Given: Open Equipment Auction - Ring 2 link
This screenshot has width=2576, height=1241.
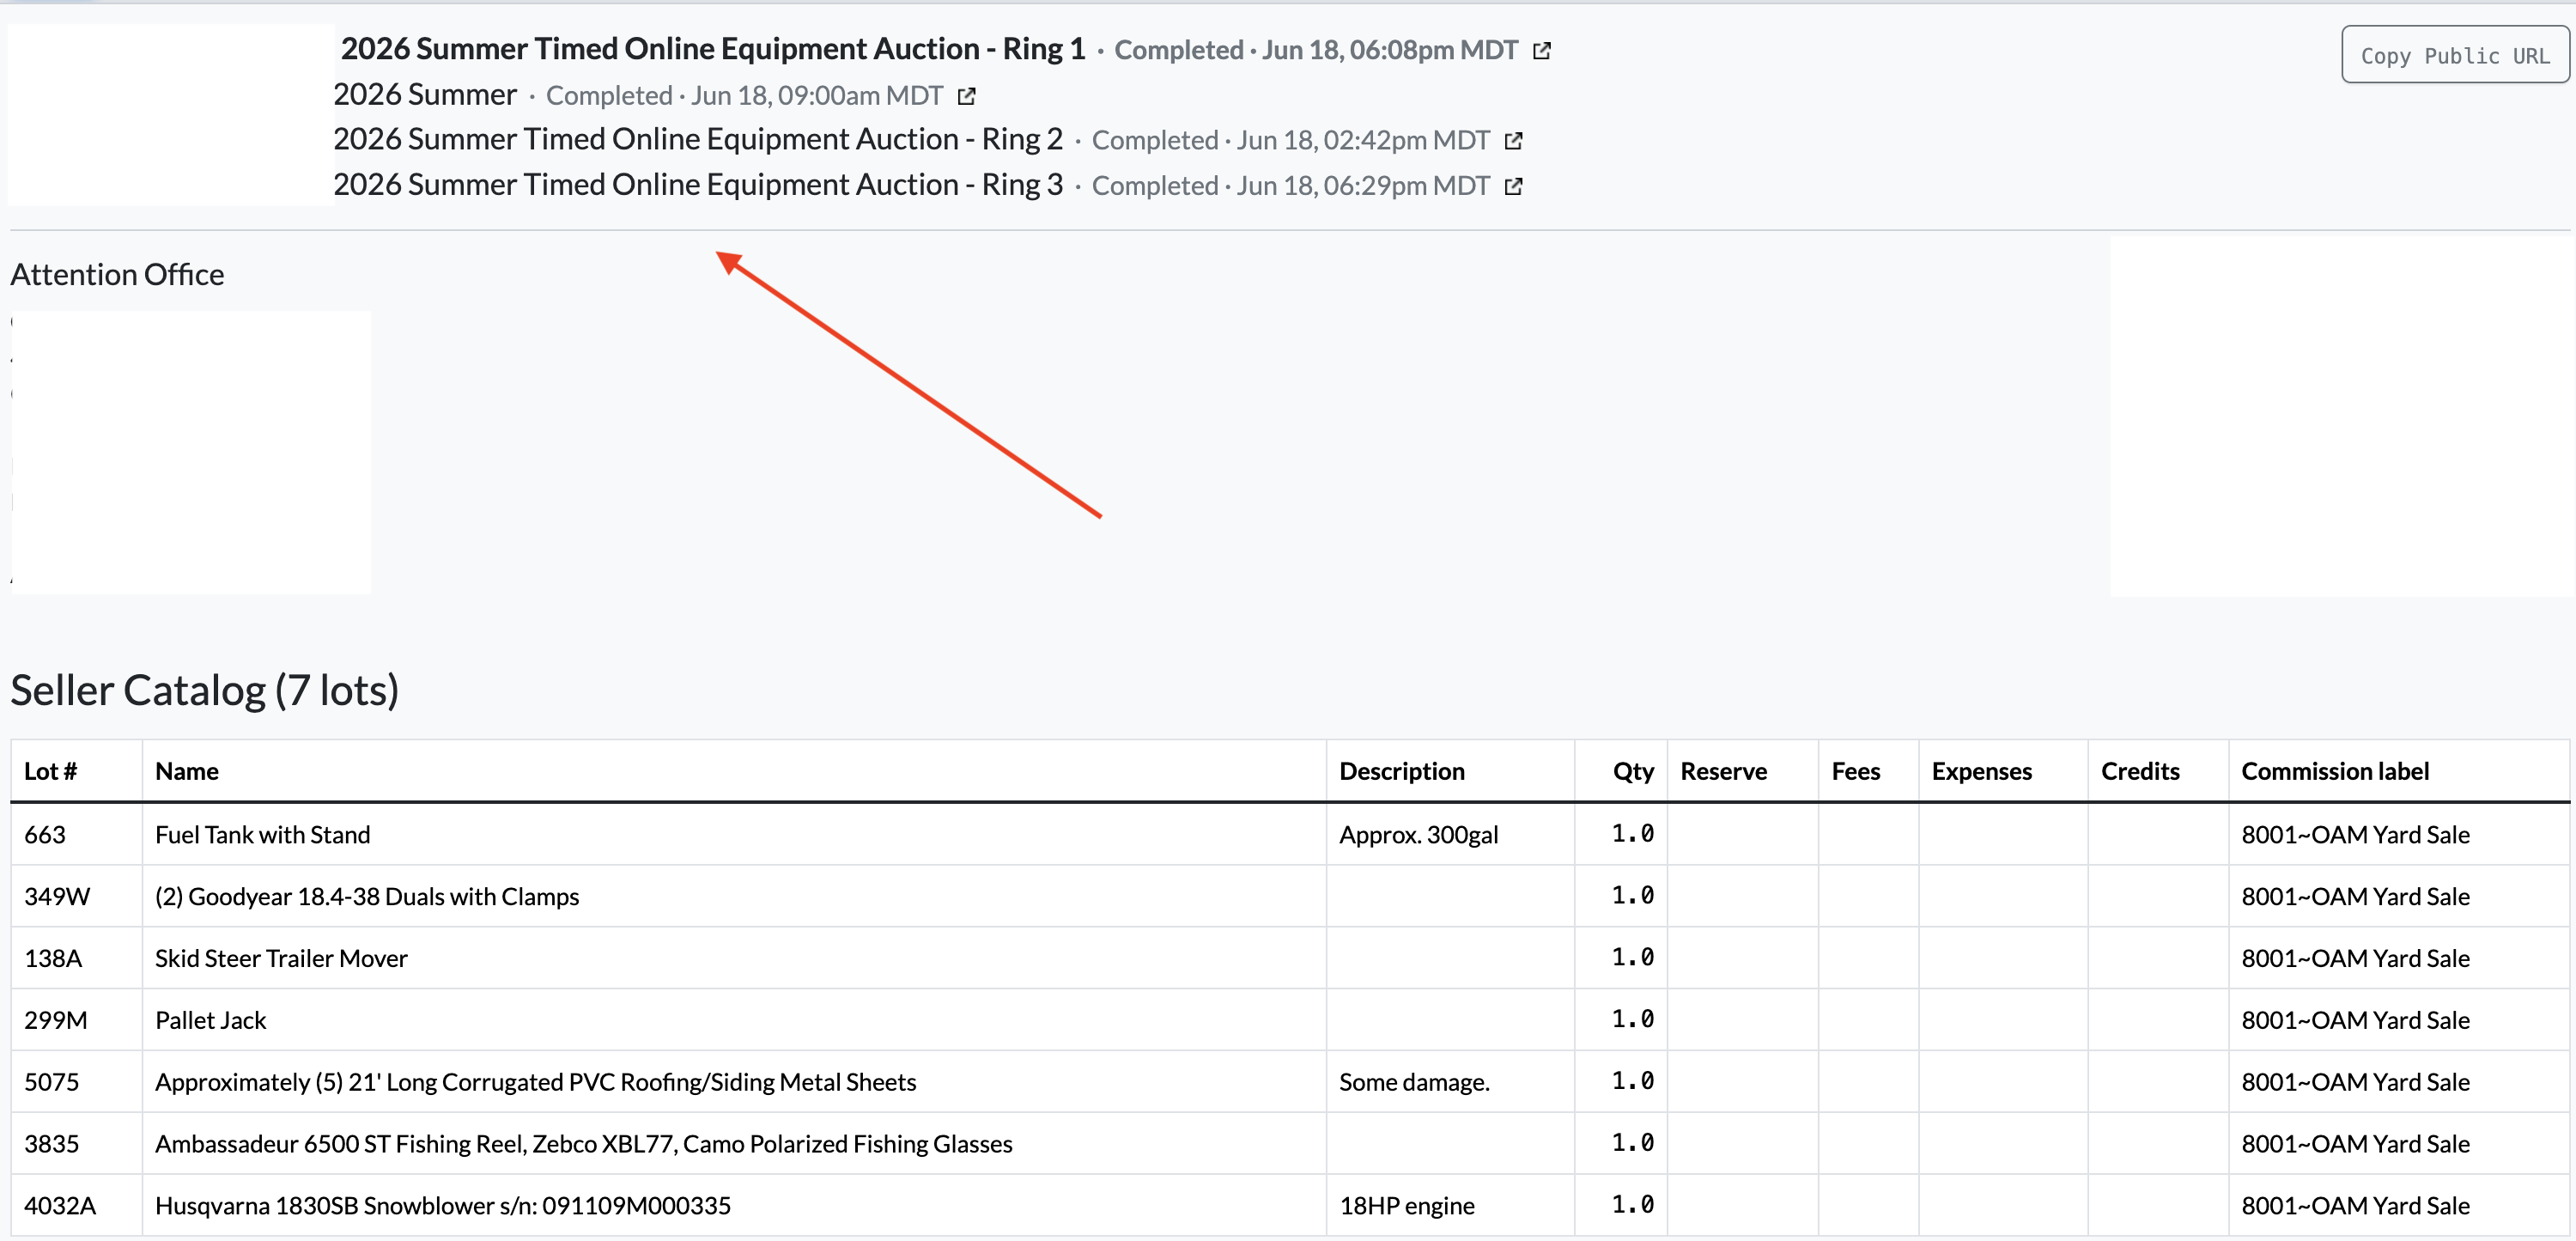Looking at the screenshot, I should pyautogui.click(x=698, y=140).
